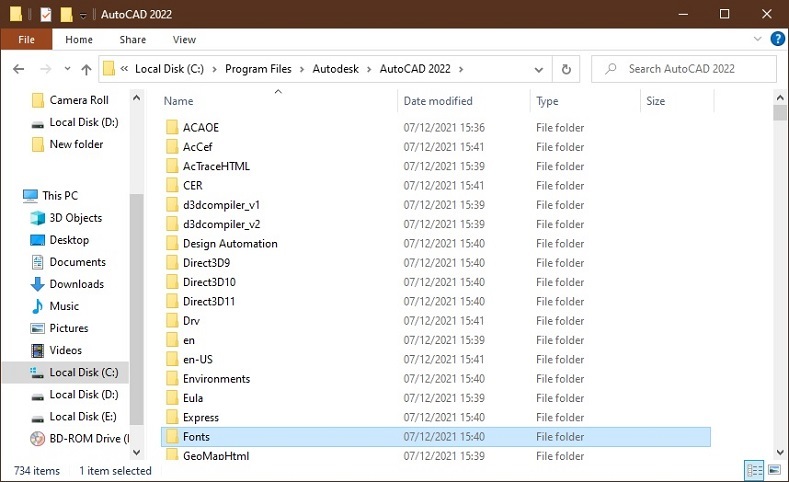Viewport: 789px width, 482px height.
Task: Expand chevron after Program Files breadcrumb
Action: point(302,69)
